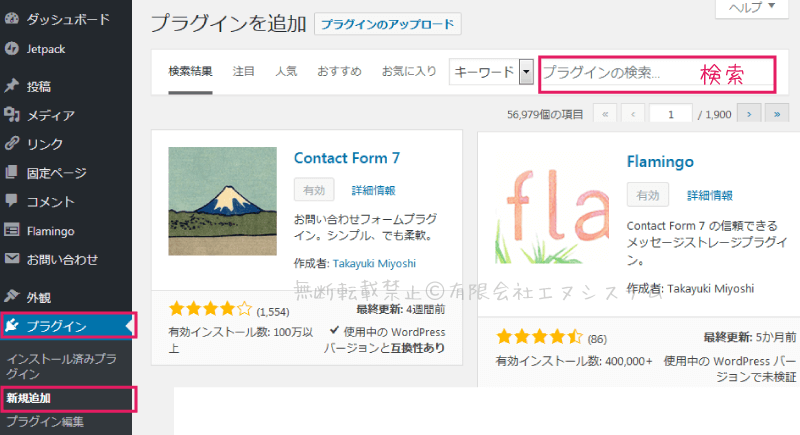Screen dimensions: 800x435
Task: Open Contact Form 7 Mount Fuji thumbnail
Action: (222, 201)
